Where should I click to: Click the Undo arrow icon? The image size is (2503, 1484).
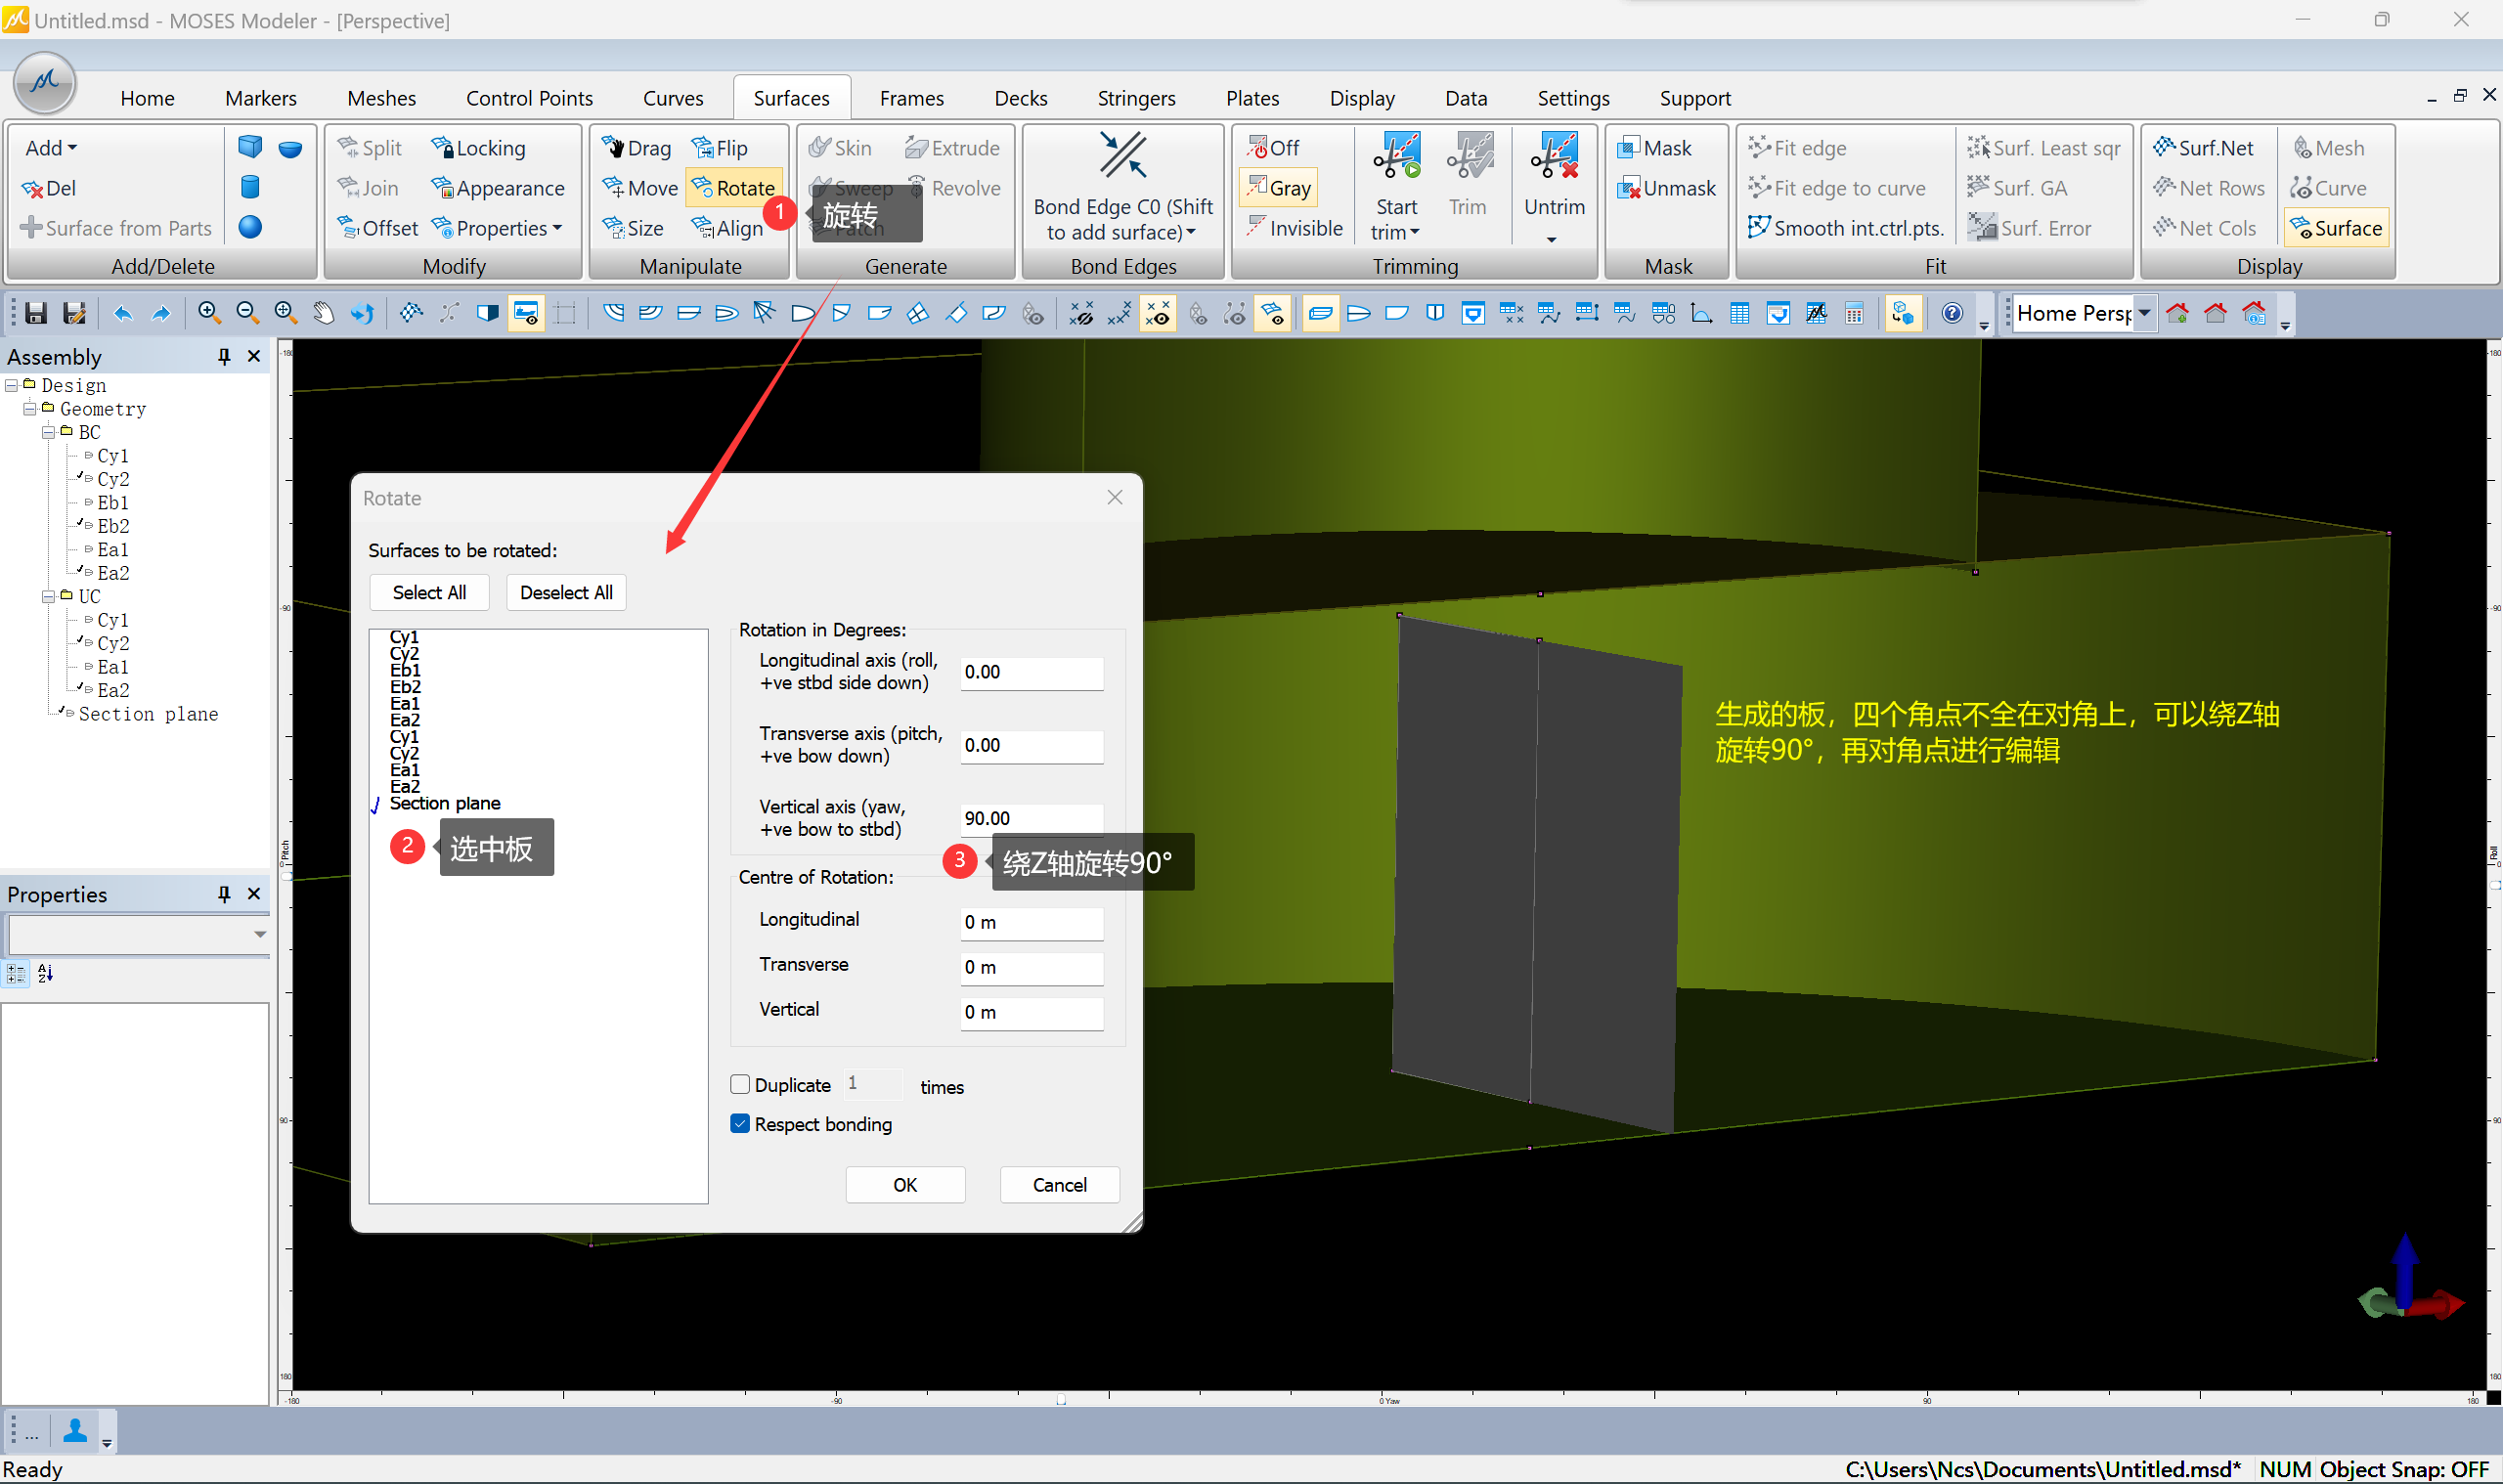[x=122, y=314]
